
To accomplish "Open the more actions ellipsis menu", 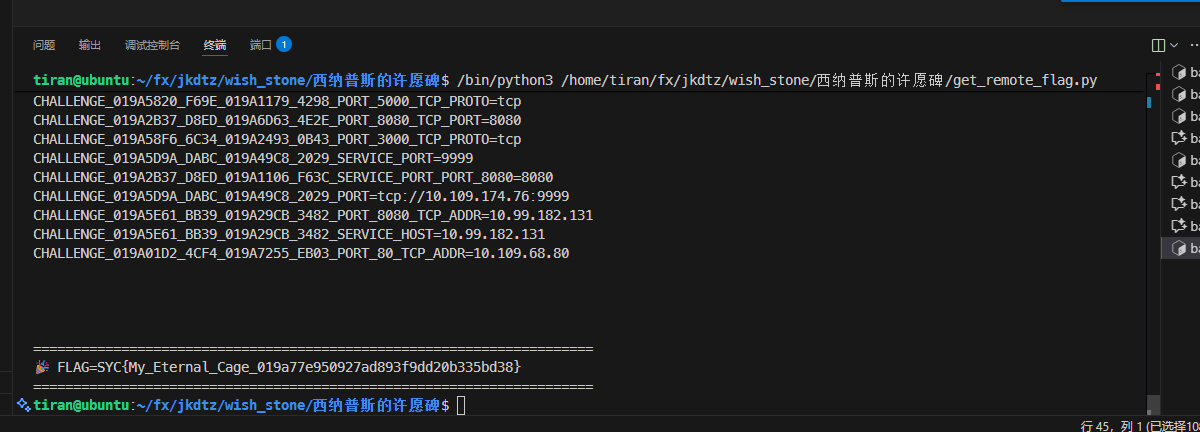I will point(1193,45).
